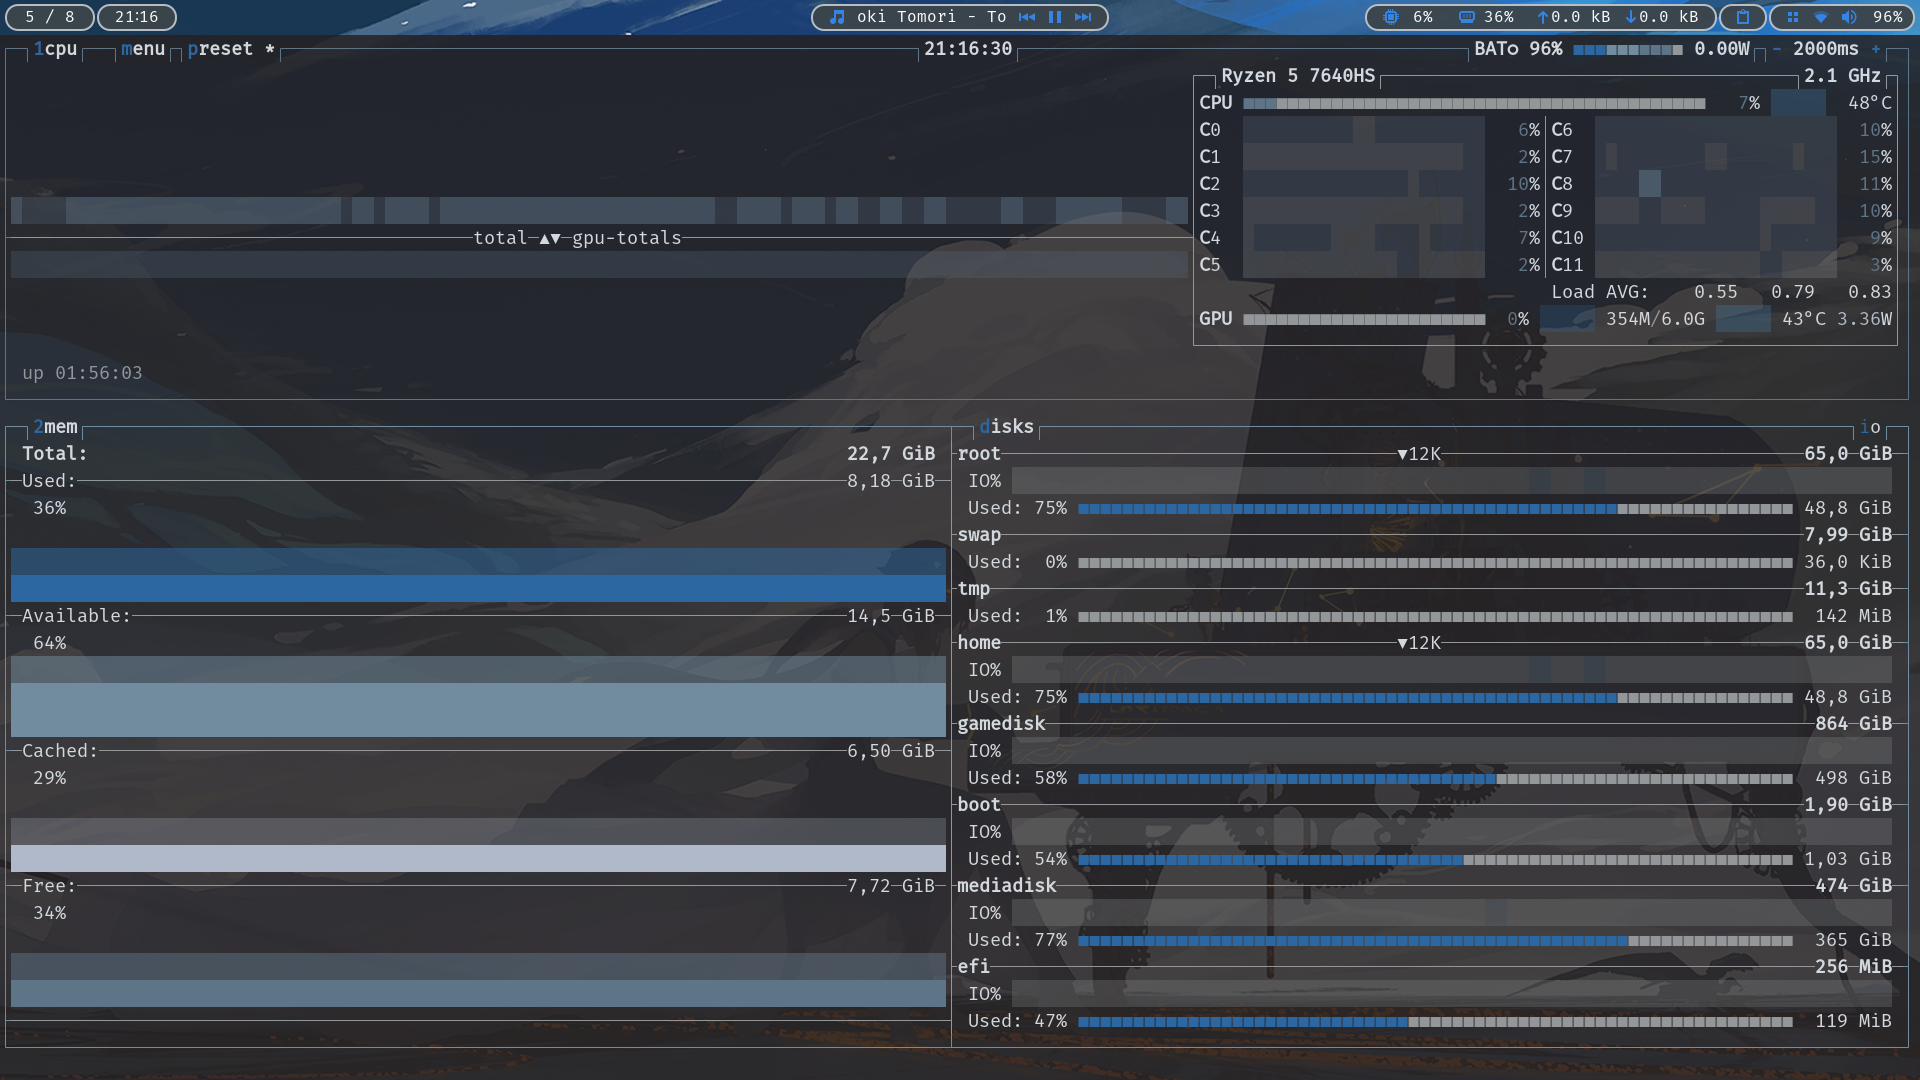Click the Wi-Fi network icon

tap(1820, 17)
